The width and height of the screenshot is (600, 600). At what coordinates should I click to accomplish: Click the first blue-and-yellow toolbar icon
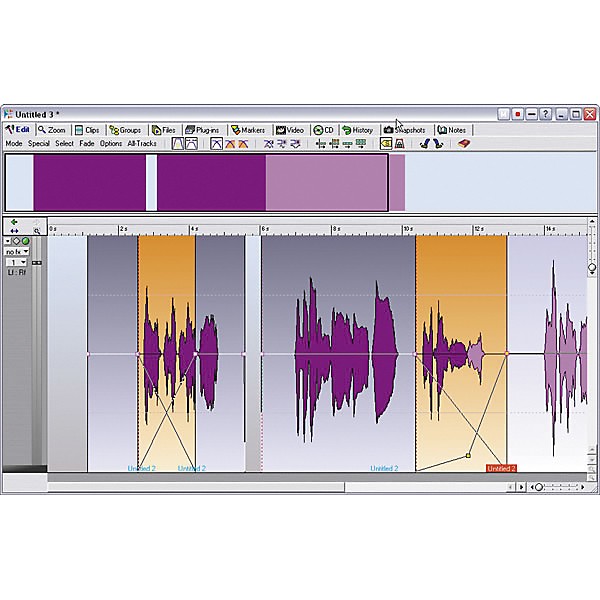pyautogui.click(x=424, y=144)
